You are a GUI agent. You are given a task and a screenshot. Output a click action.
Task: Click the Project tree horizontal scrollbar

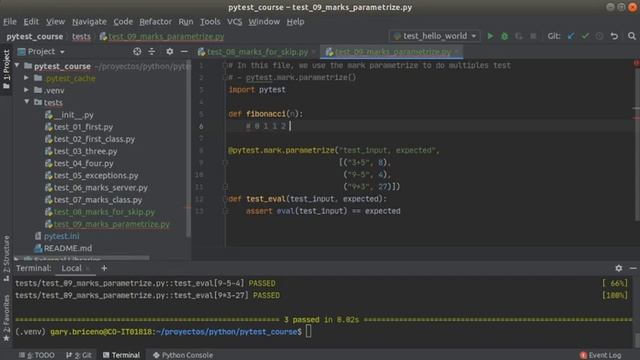tap(82, 258)
